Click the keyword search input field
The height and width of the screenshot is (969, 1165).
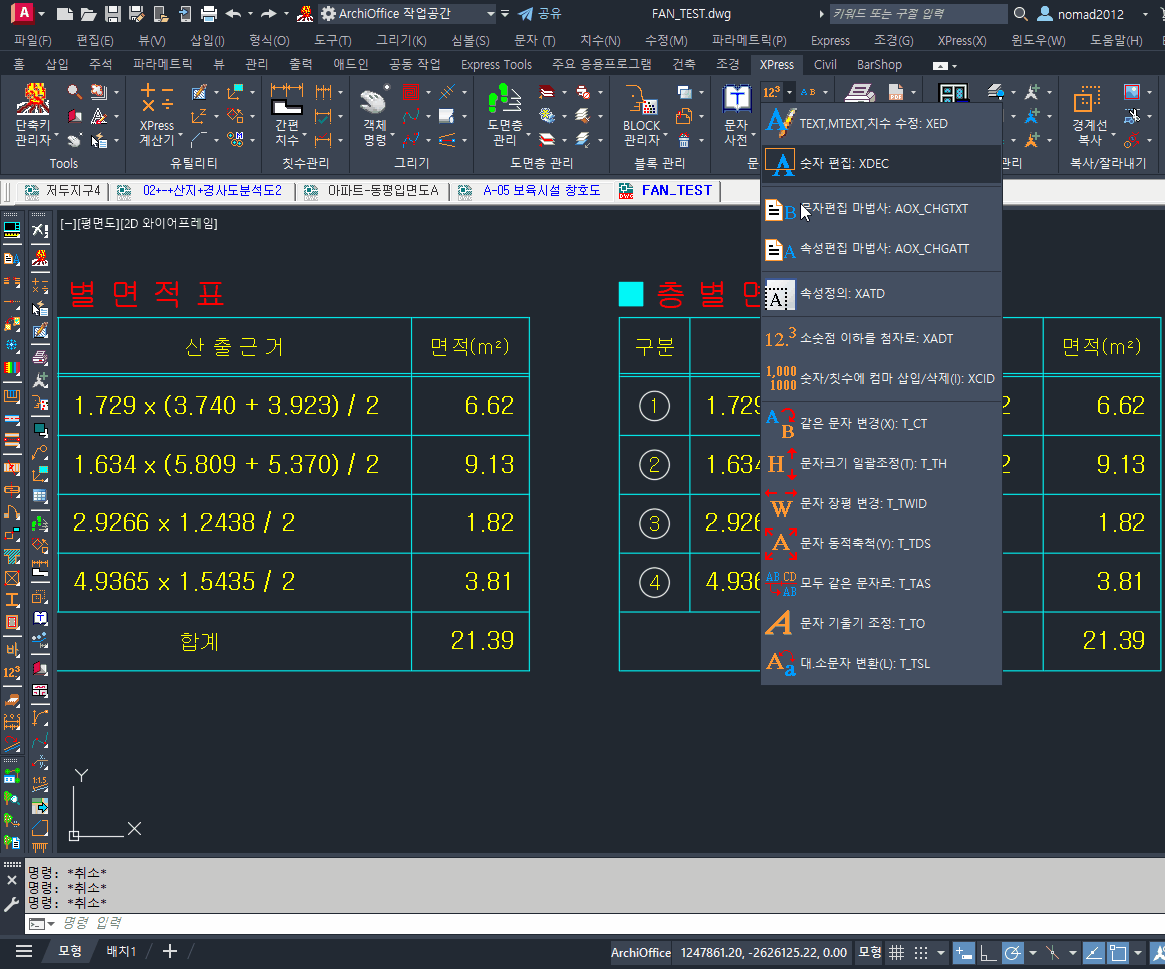point(918,13)
